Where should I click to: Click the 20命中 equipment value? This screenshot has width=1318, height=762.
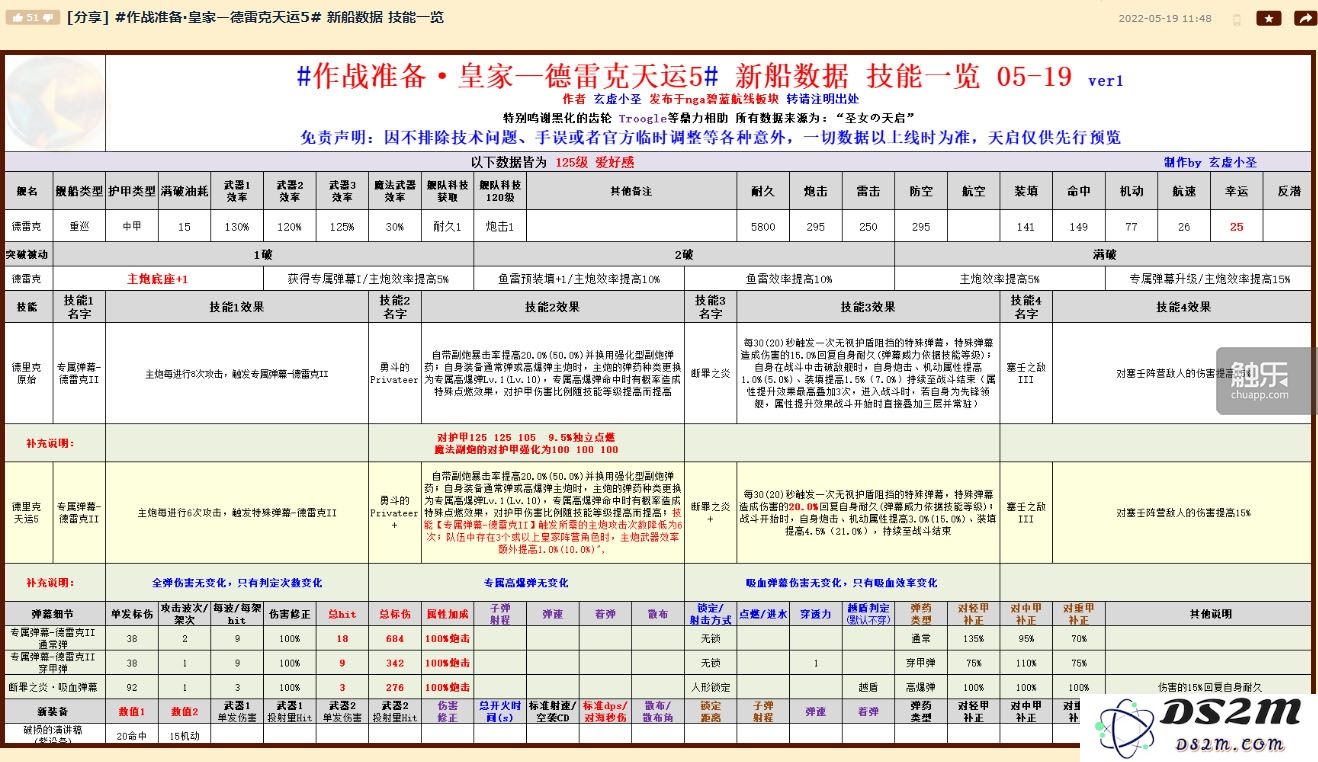tap(132, 736)
